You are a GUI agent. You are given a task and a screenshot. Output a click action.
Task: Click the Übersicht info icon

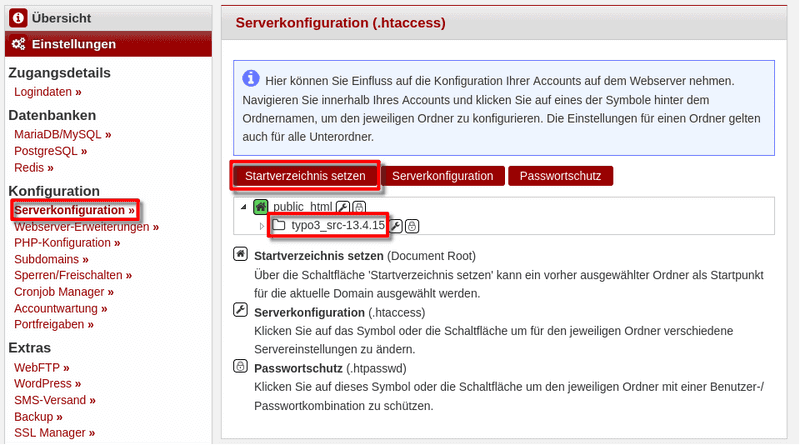point(18,17)
